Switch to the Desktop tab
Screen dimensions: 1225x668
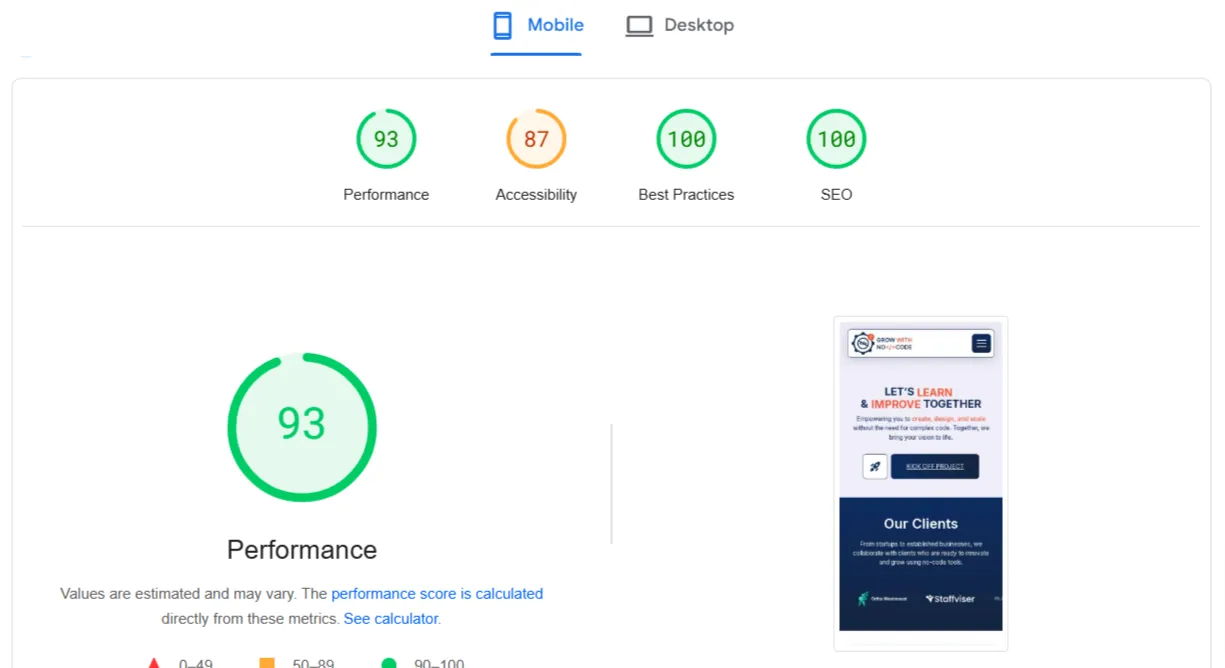(x=680, y=26)
